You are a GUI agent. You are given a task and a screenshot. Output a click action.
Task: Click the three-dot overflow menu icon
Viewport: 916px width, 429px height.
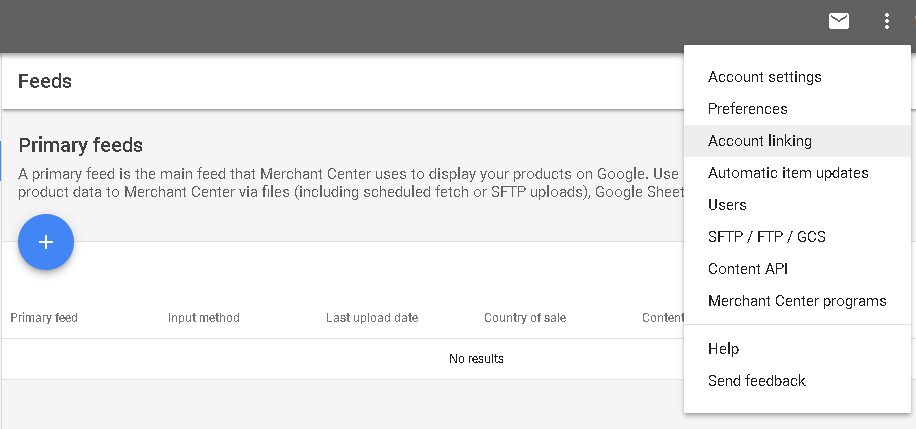(887, 21)
